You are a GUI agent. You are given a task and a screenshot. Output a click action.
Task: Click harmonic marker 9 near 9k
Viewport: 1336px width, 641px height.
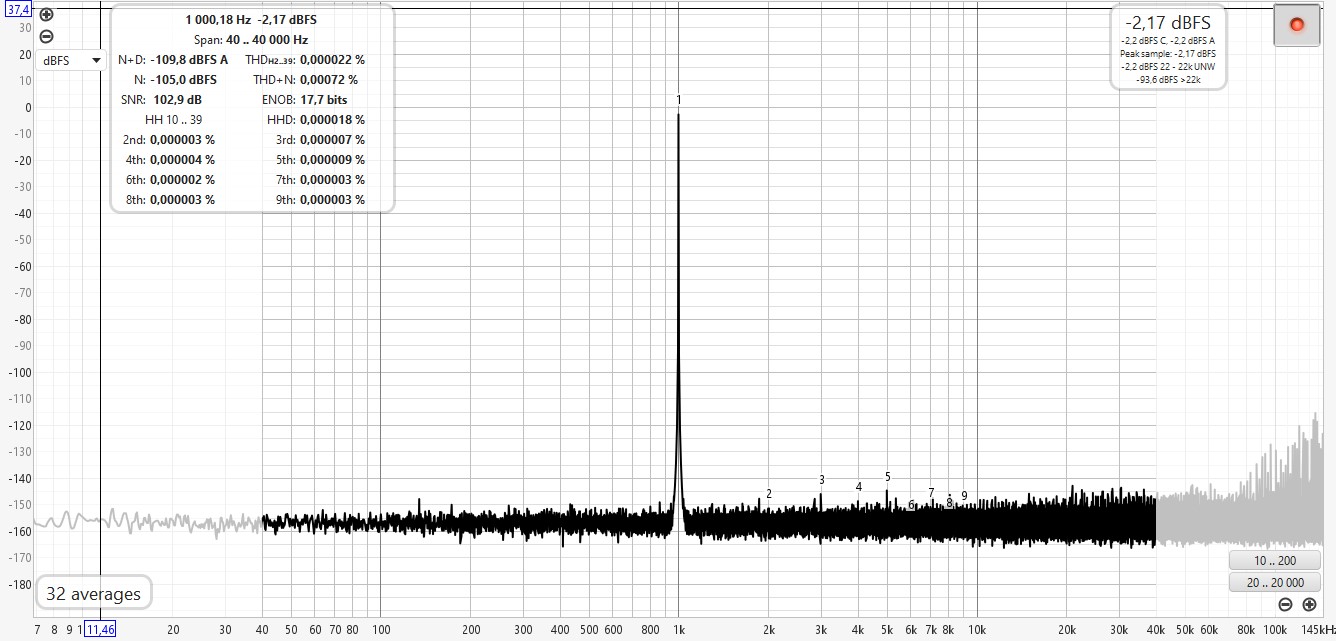[964, 496]
